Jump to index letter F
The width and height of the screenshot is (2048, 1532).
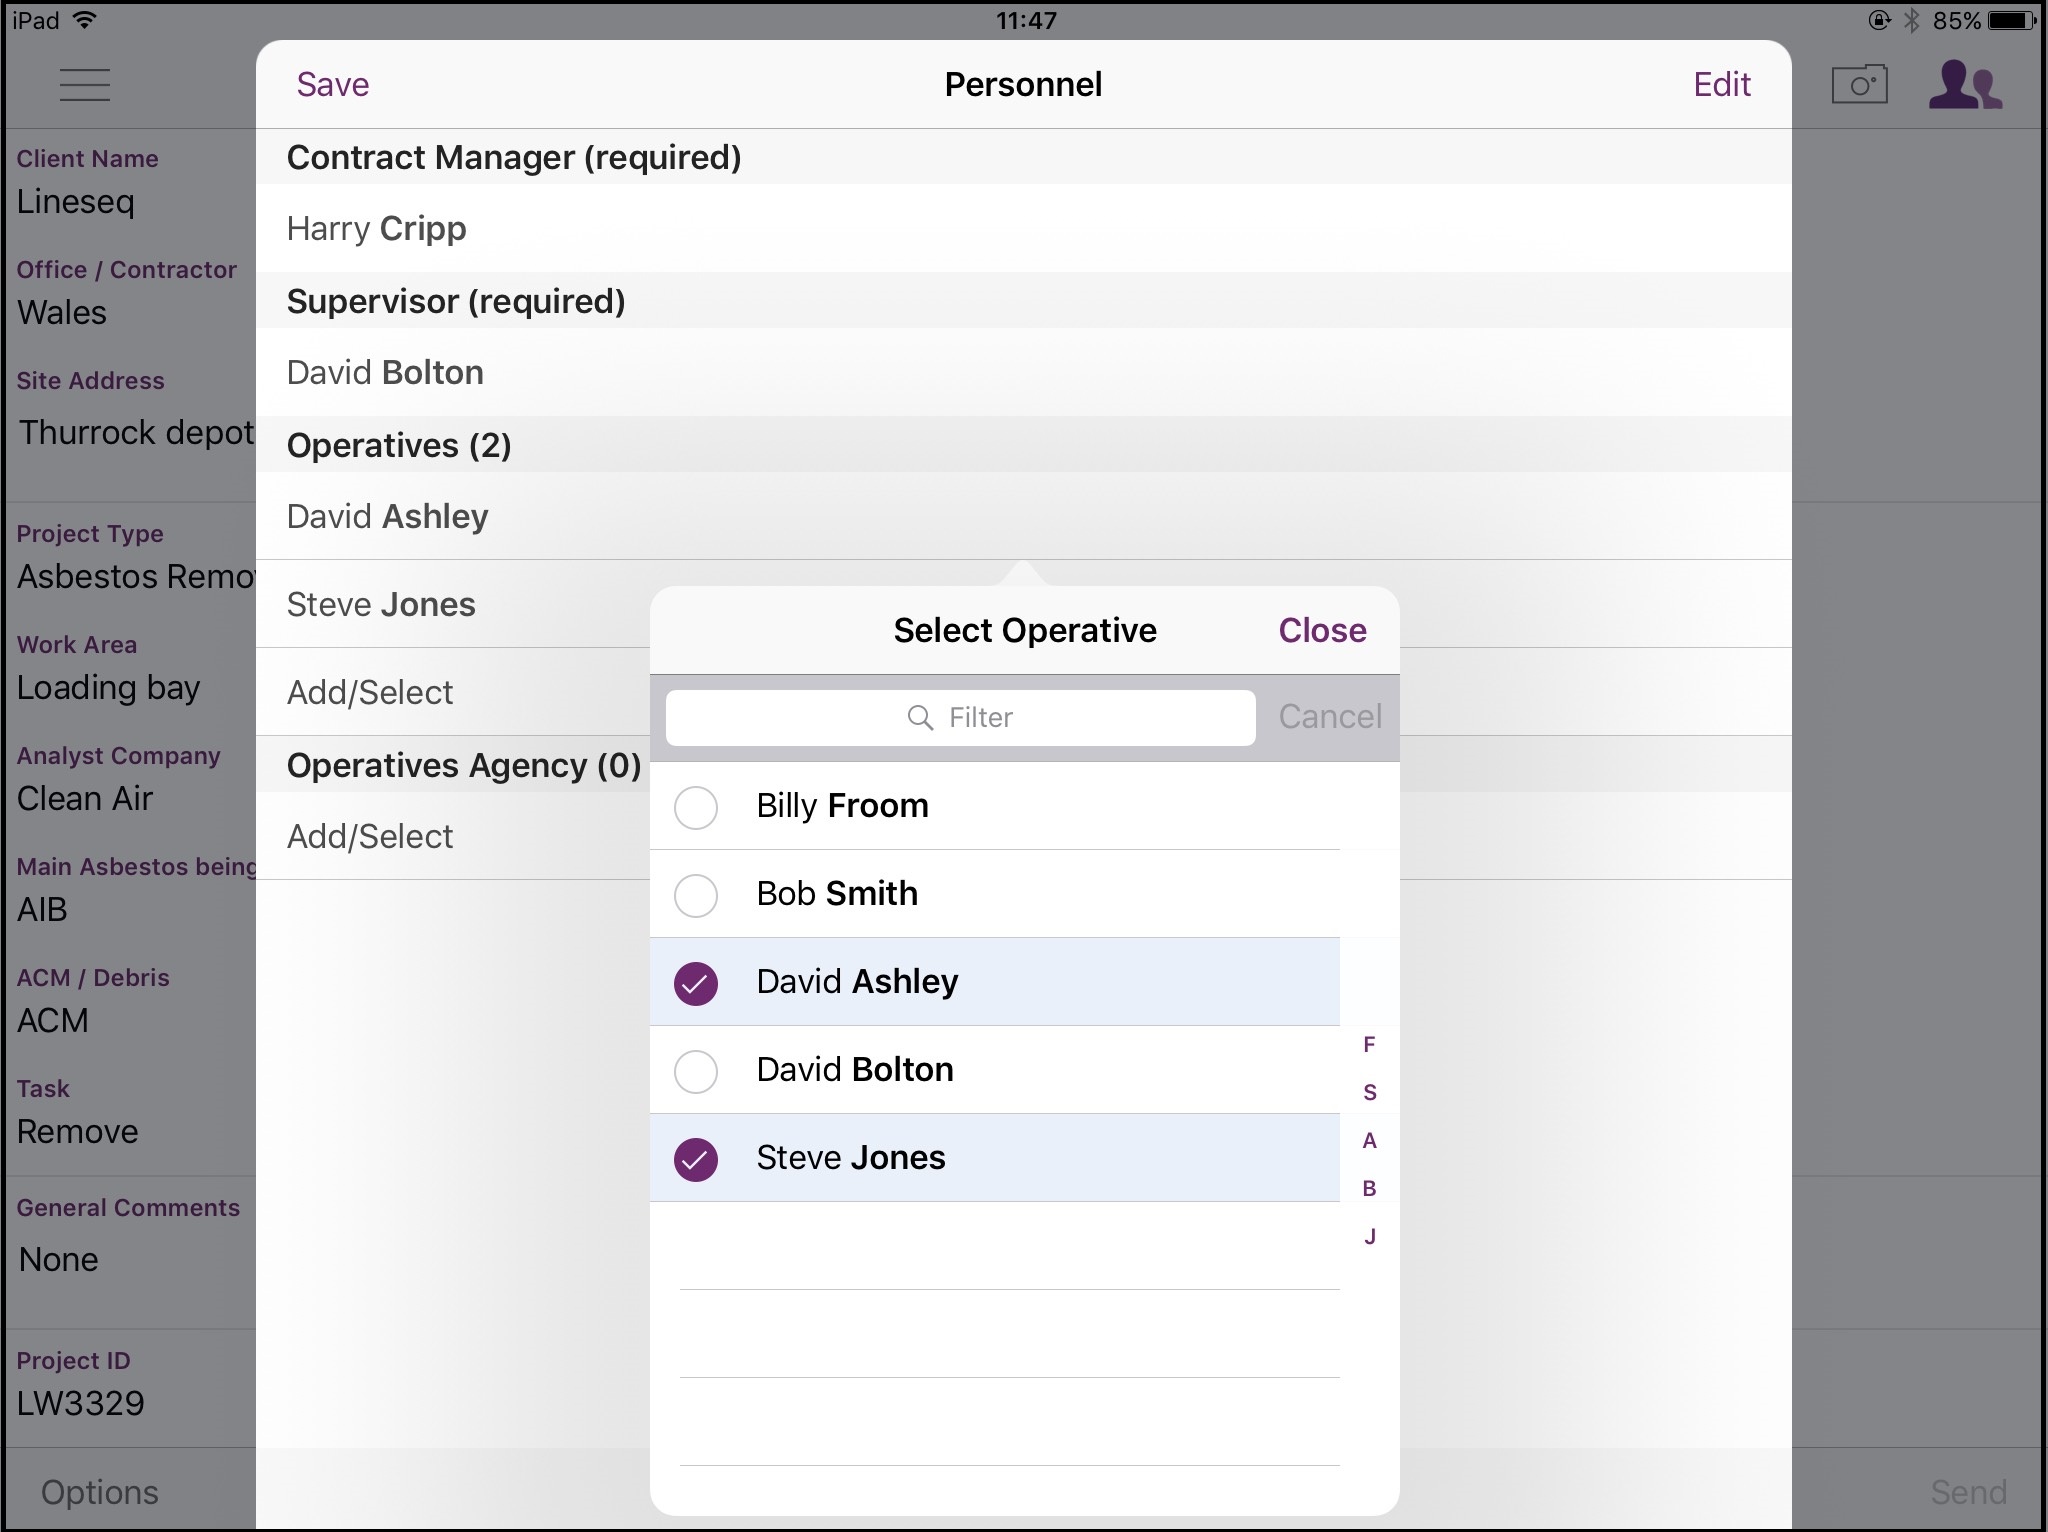(x=1369, y=1045)
